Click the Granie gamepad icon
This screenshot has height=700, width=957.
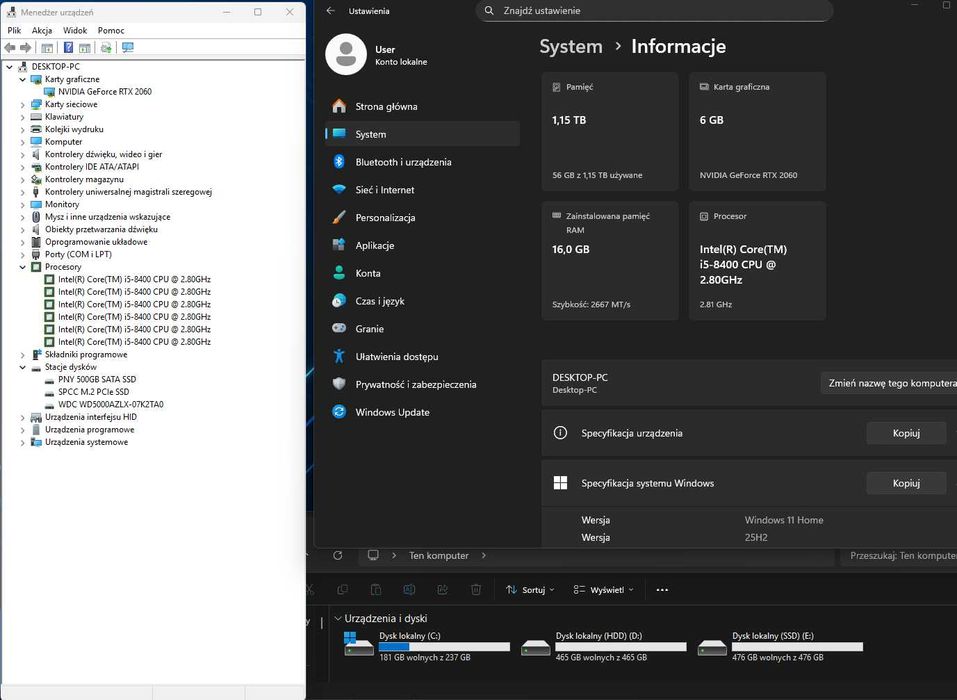tap(339, 328)
